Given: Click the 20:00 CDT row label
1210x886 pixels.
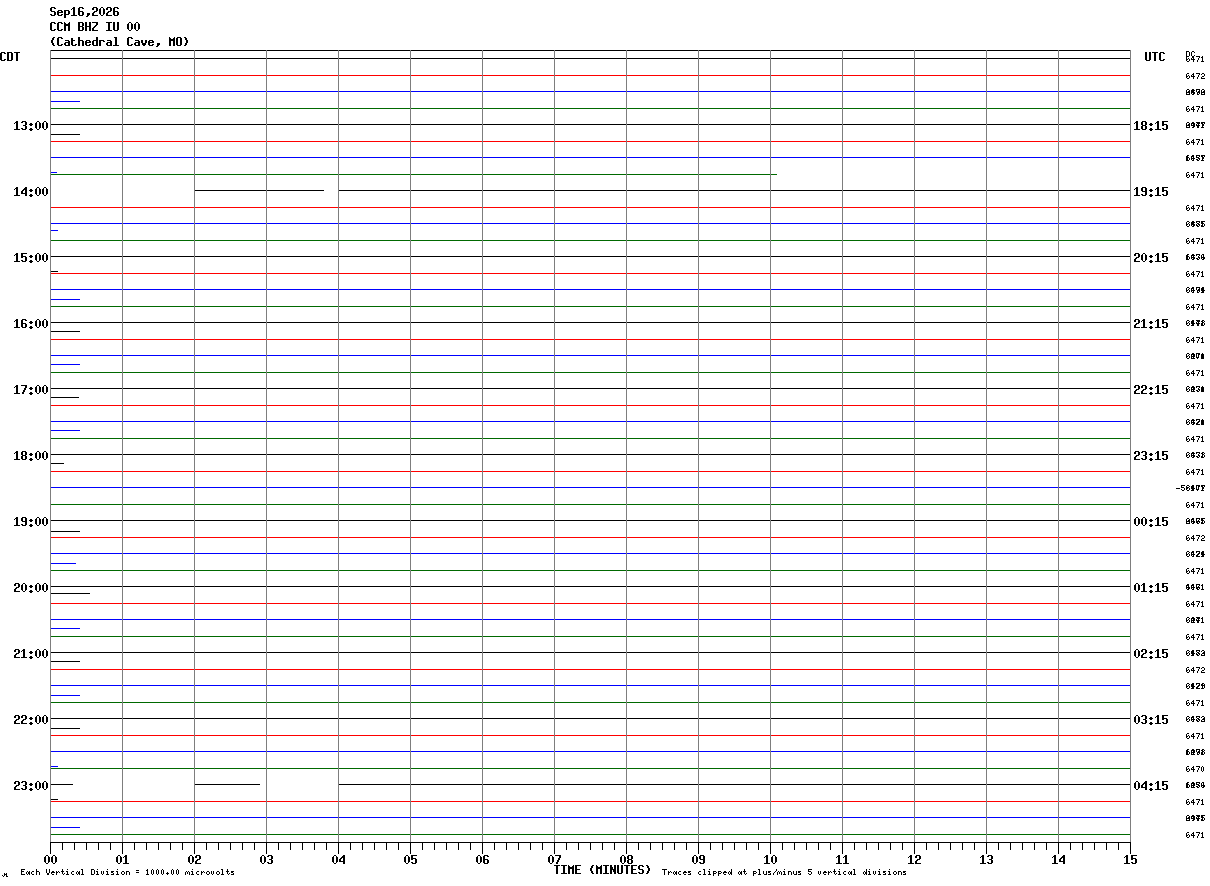Looking at the screenshot, I should click(30, 588).
